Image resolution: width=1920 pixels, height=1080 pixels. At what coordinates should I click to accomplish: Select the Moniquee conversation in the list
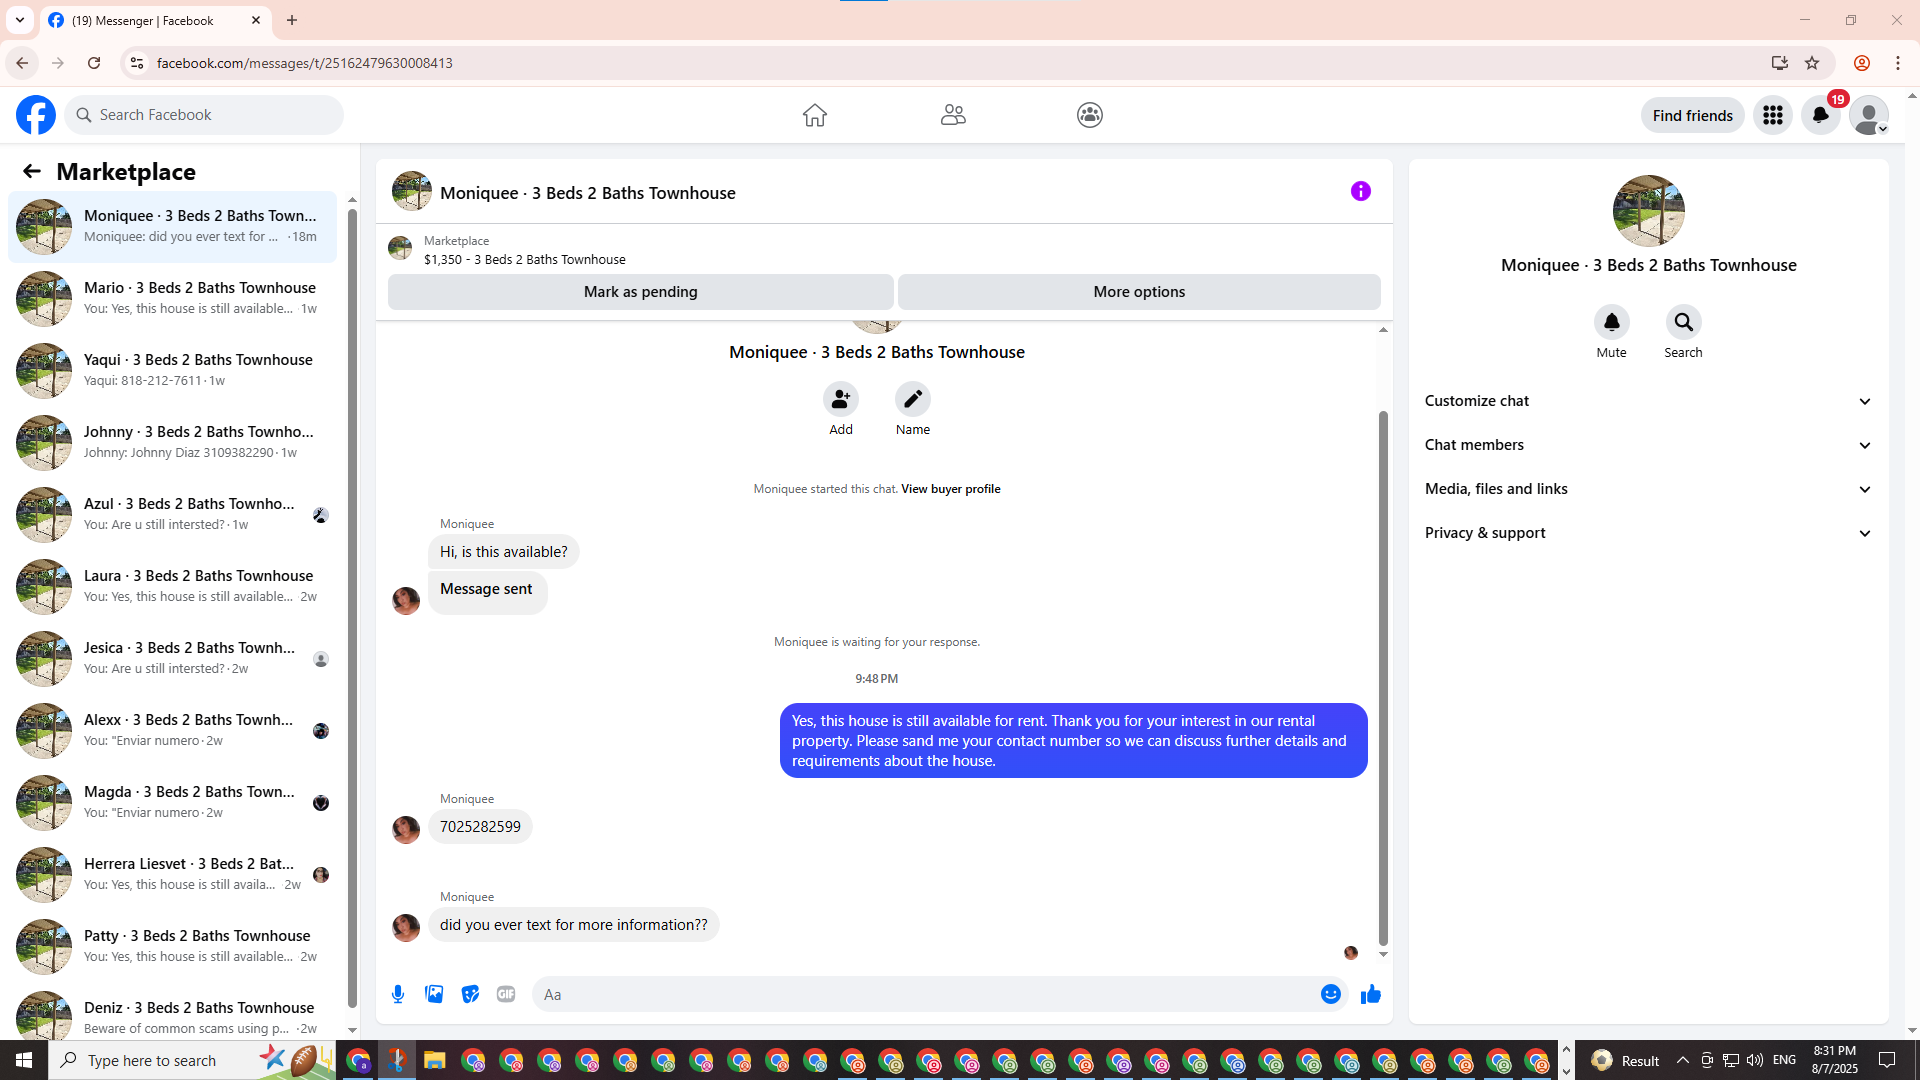(x=173, y=226)
